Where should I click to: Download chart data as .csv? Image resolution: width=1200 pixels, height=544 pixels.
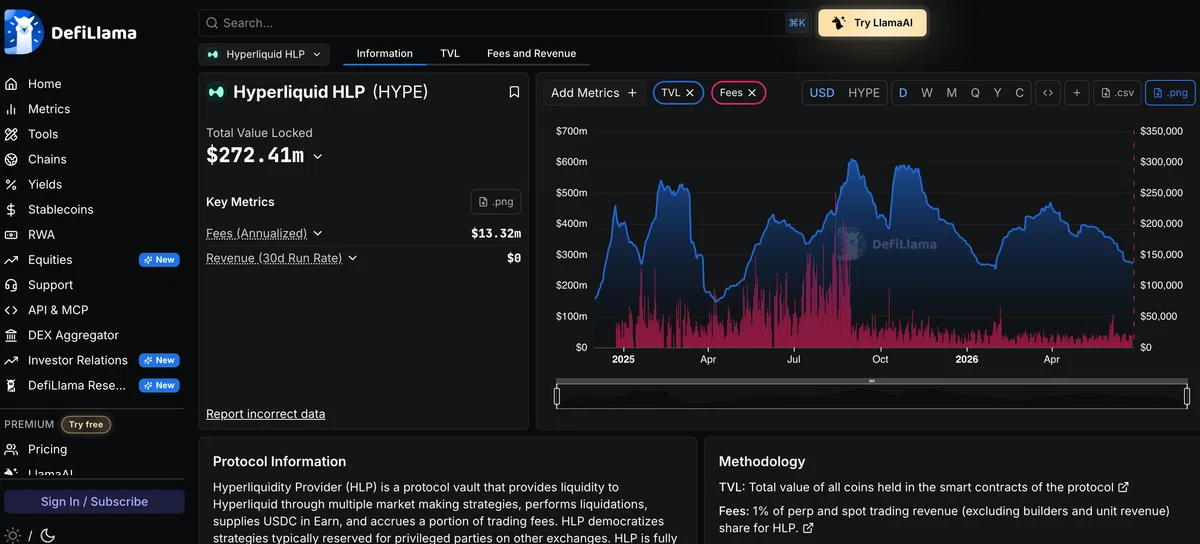tap(1117, 93)
